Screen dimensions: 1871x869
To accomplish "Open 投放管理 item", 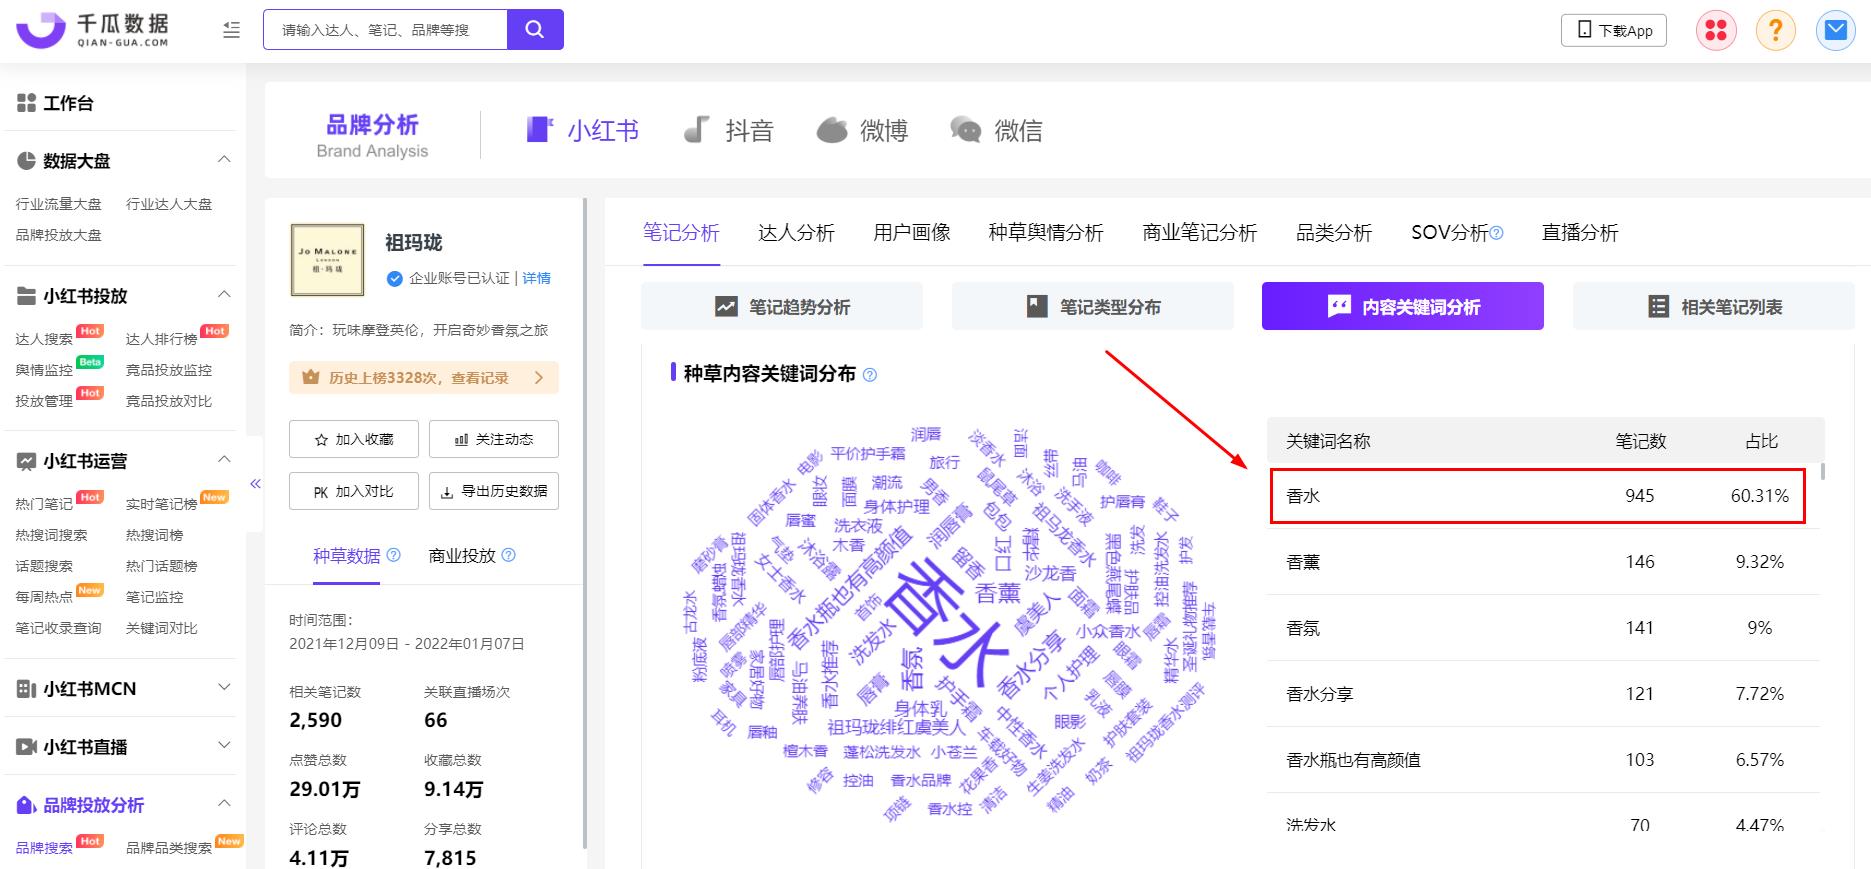I will (44, 401).
